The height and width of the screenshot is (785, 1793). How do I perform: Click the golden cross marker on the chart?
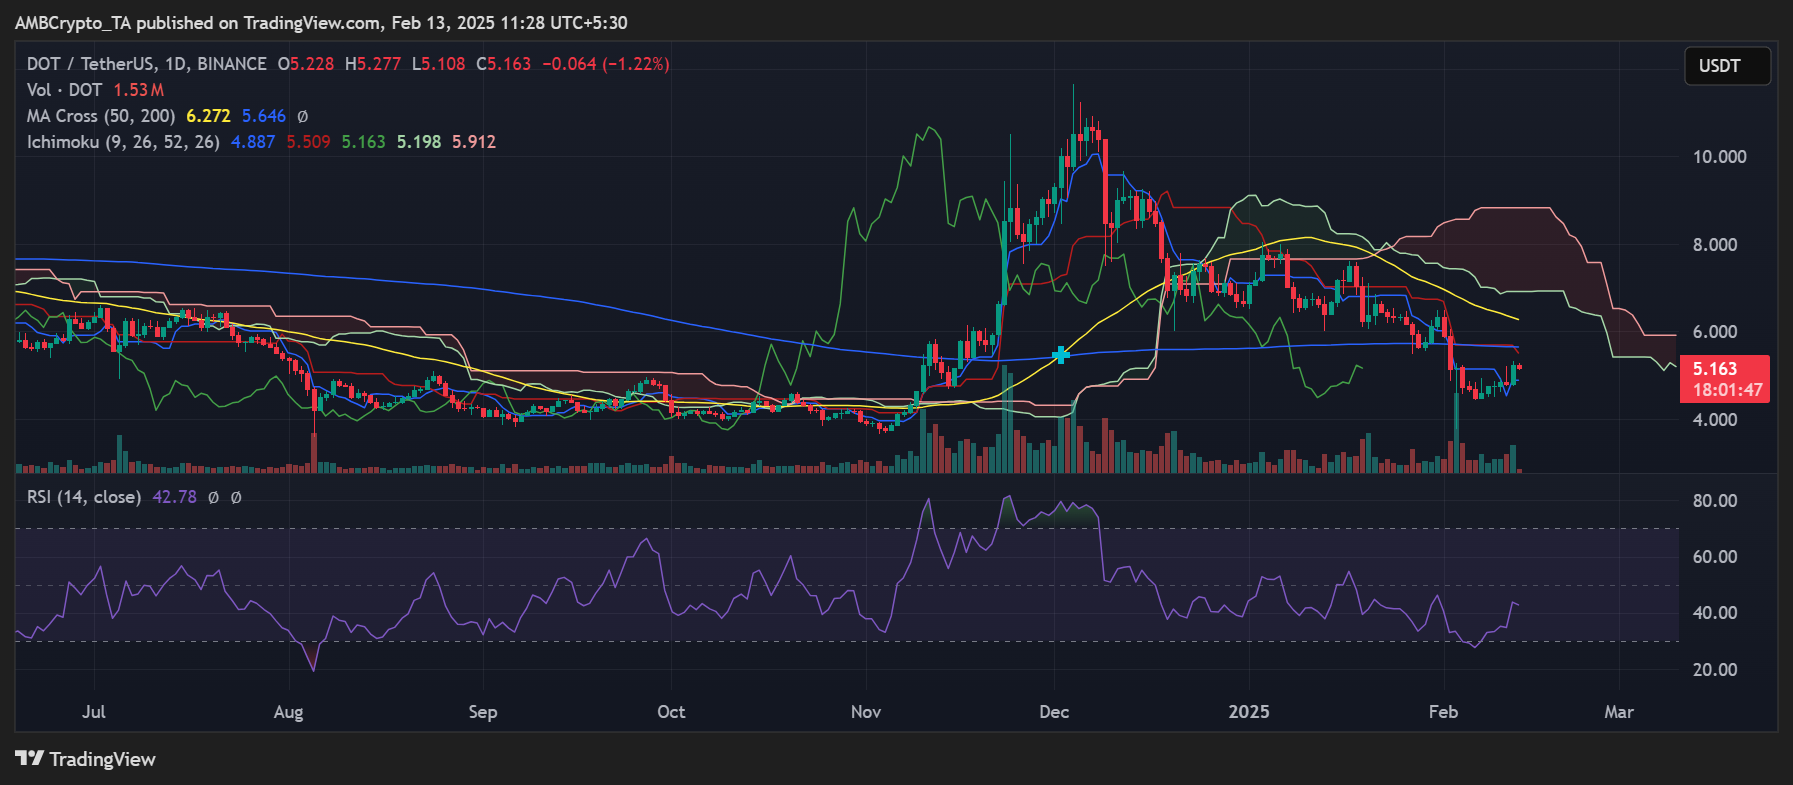pos(1061,354)
